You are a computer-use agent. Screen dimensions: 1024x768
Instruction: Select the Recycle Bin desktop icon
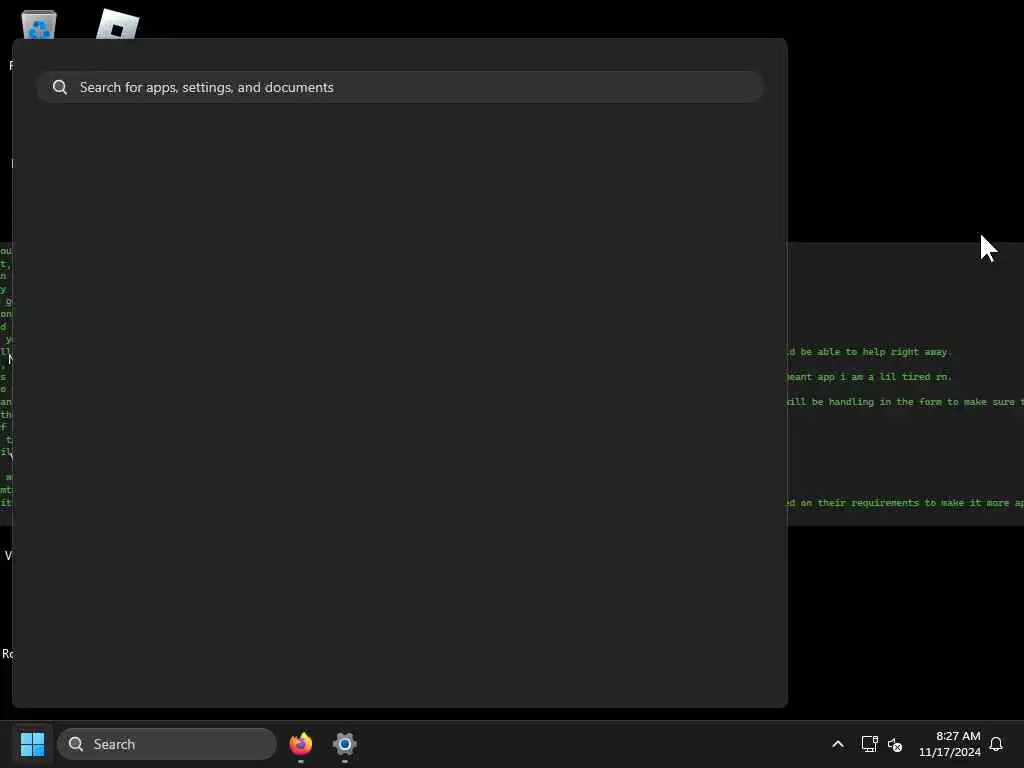point(39,25)
